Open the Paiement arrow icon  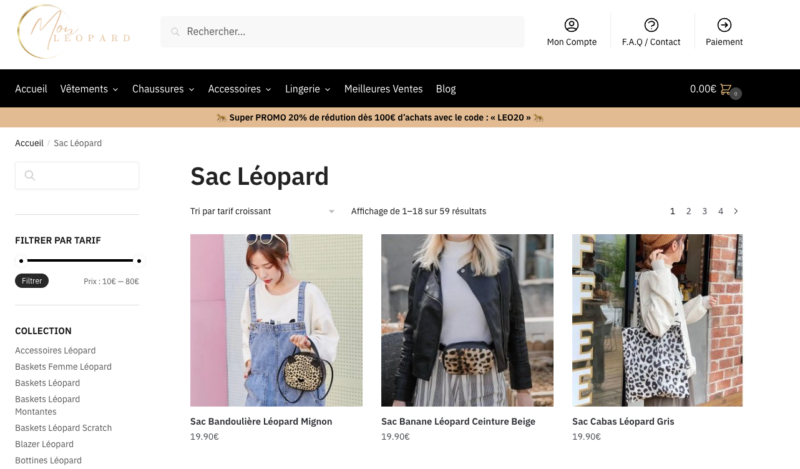(x=724, y=24)
